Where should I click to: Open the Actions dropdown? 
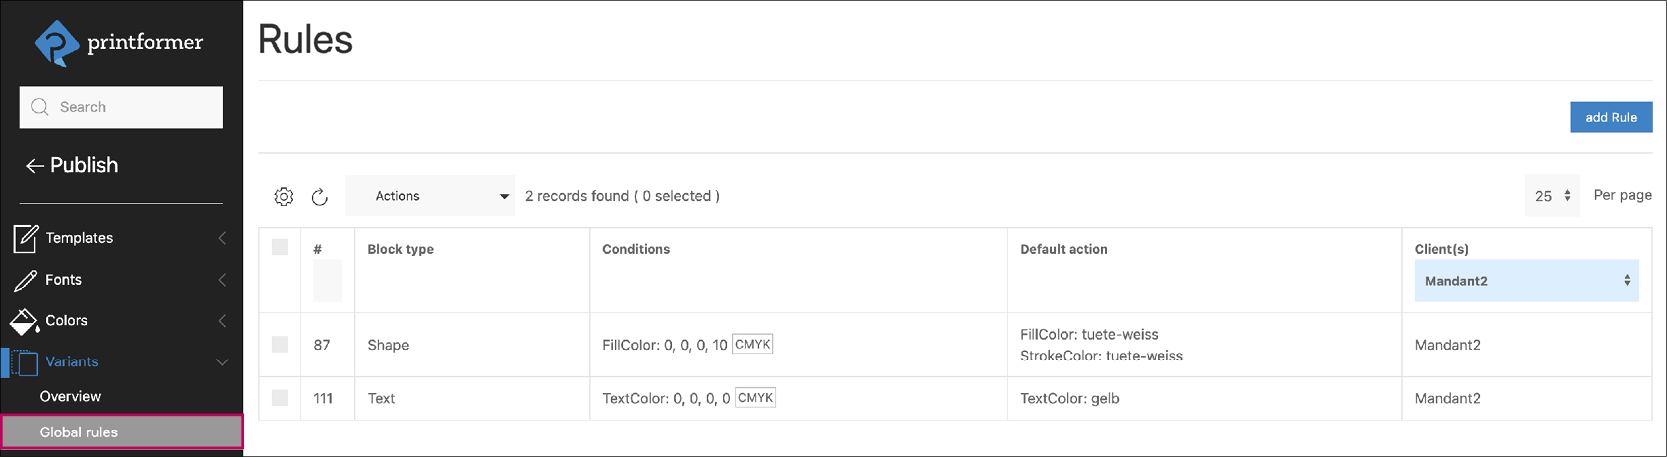pyautogui.click(x=430, y=196)
